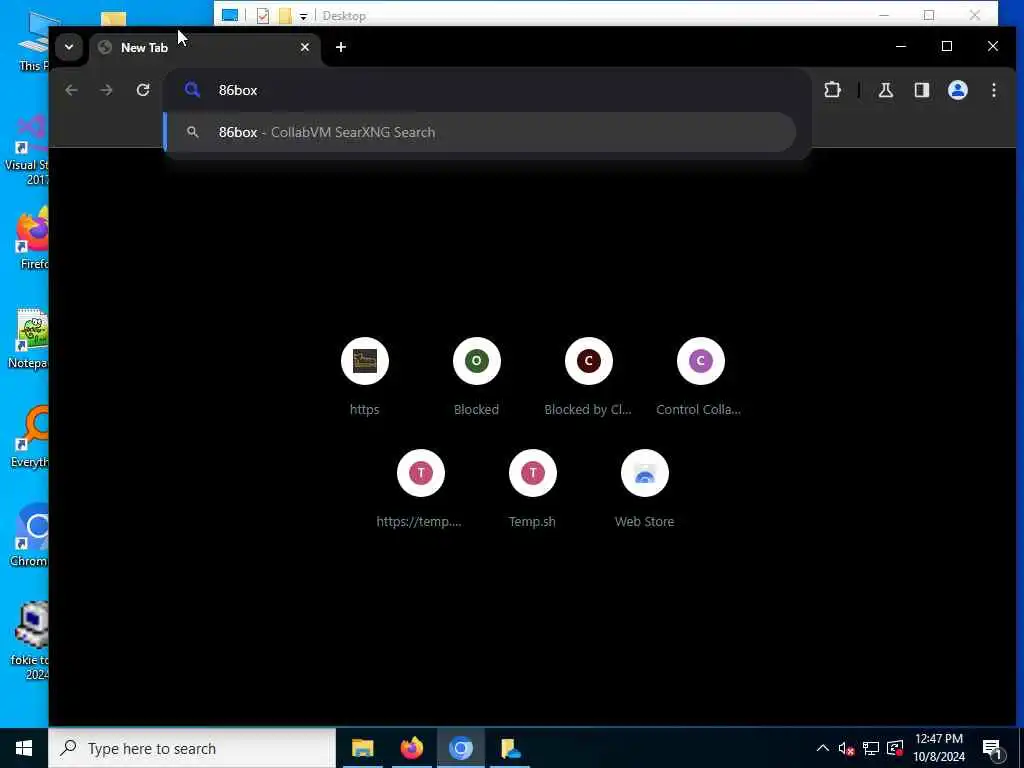Click the muted volume tray icon
Screen dimensions: 1024x768
pos(846,748)
